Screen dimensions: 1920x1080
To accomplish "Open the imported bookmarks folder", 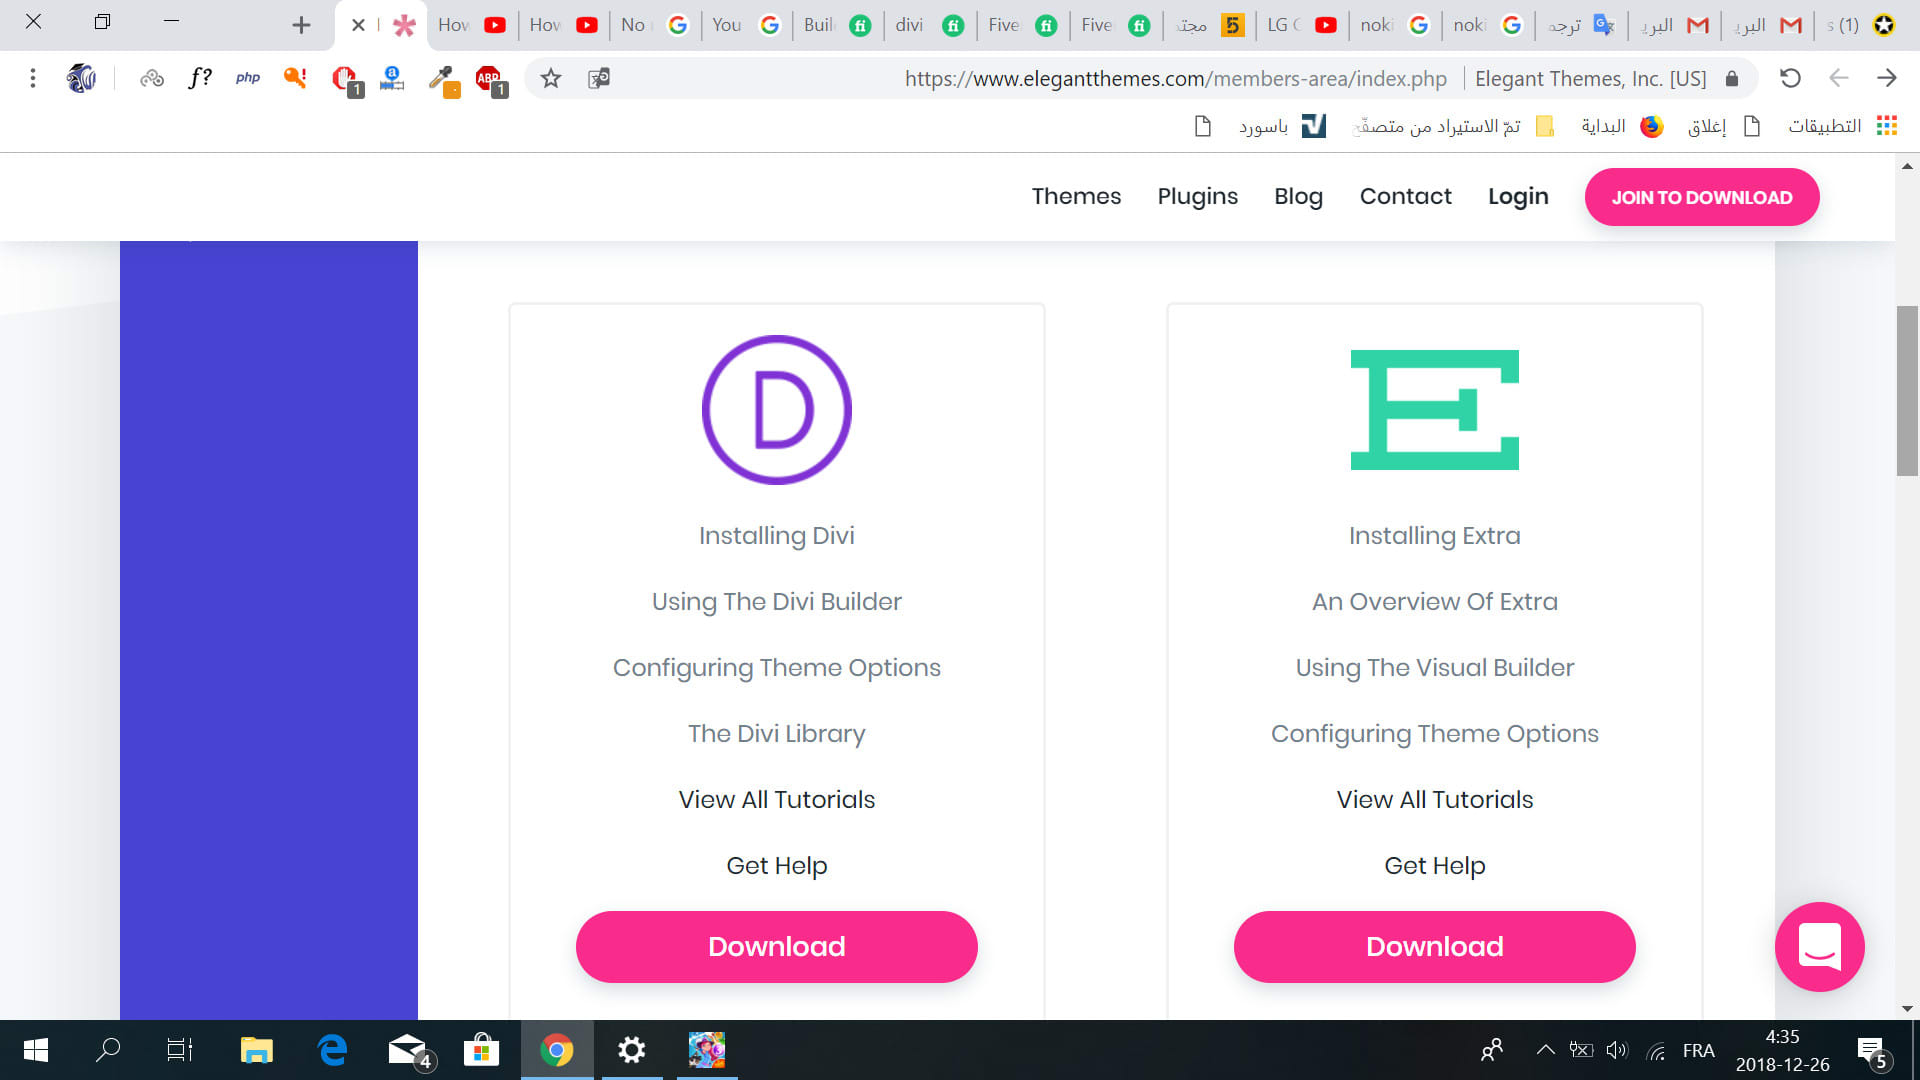I will 1453,126.
